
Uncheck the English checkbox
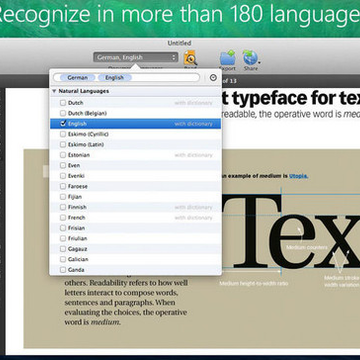click(63, 124)
